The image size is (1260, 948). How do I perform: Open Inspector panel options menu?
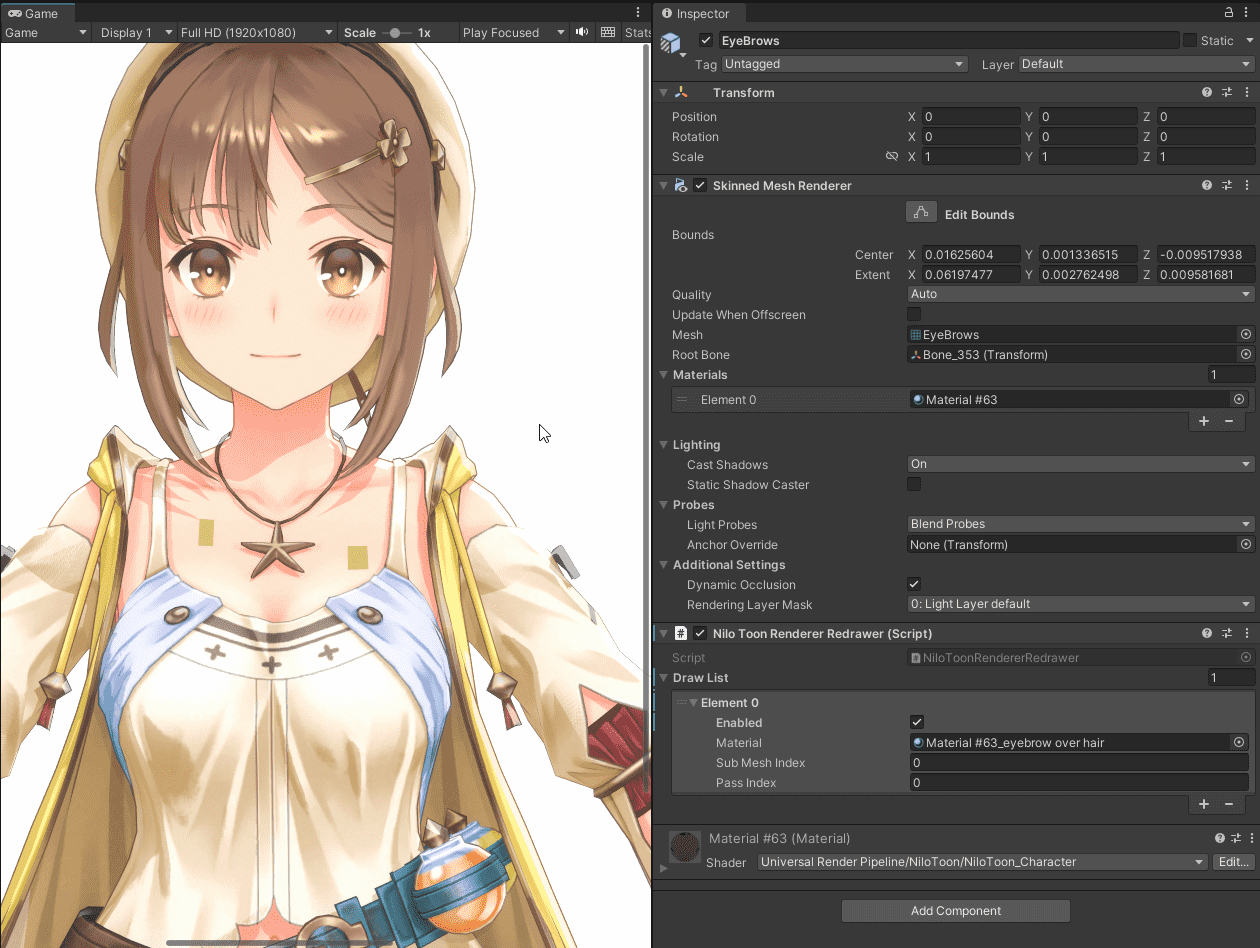1248,13
